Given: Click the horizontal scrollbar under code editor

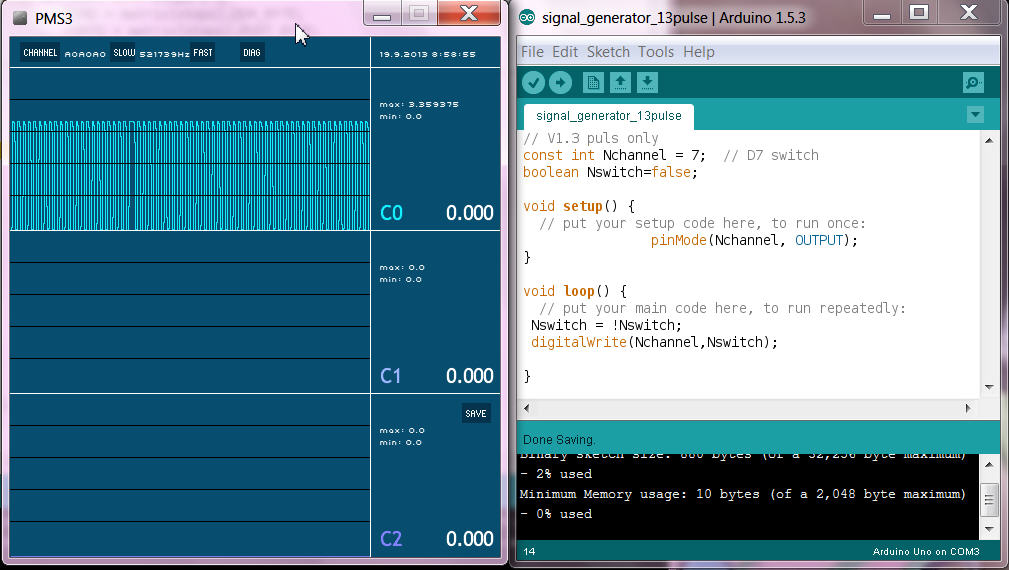Looking at the screenshot, I should (x=746, y=408).
